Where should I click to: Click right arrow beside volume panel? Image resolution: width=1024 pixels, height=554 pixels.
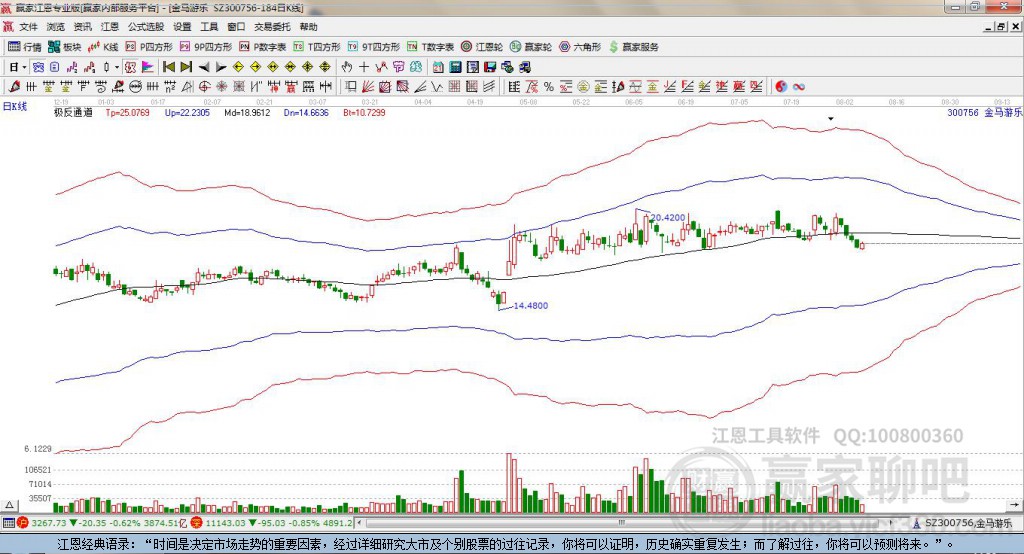pos(1014,505)
